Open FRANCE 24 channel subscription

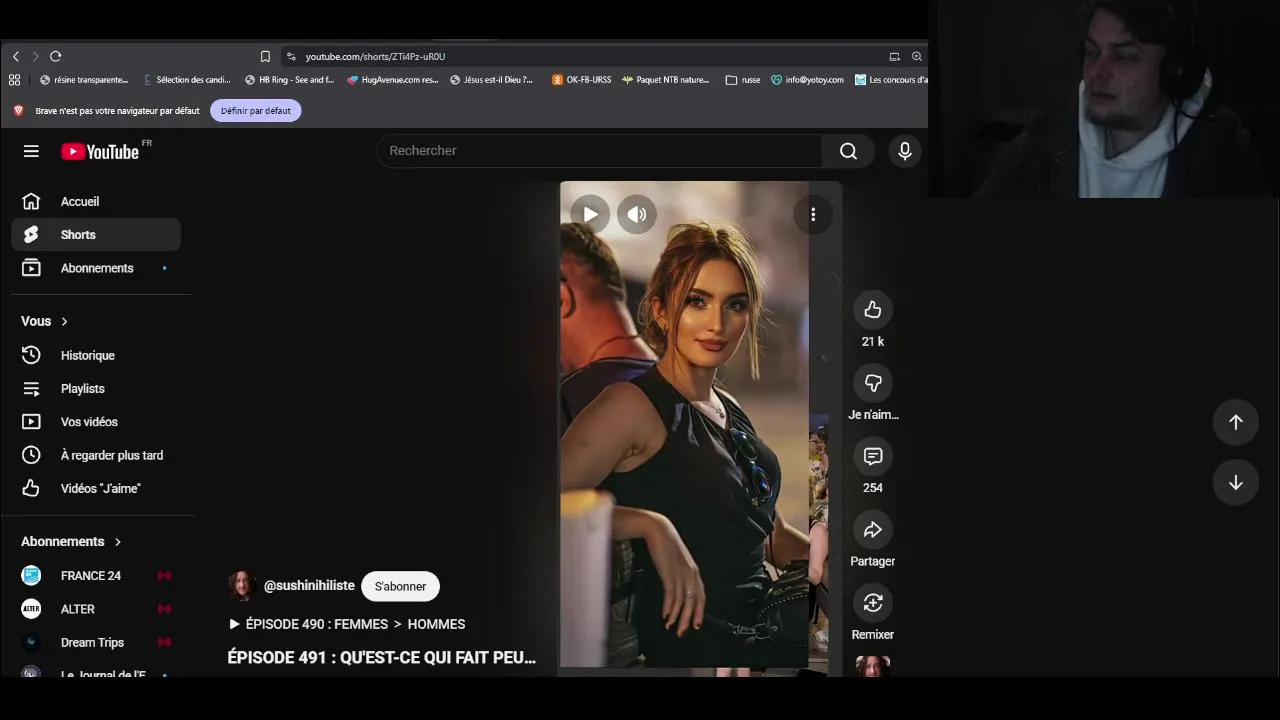click(x=96, y=576)
